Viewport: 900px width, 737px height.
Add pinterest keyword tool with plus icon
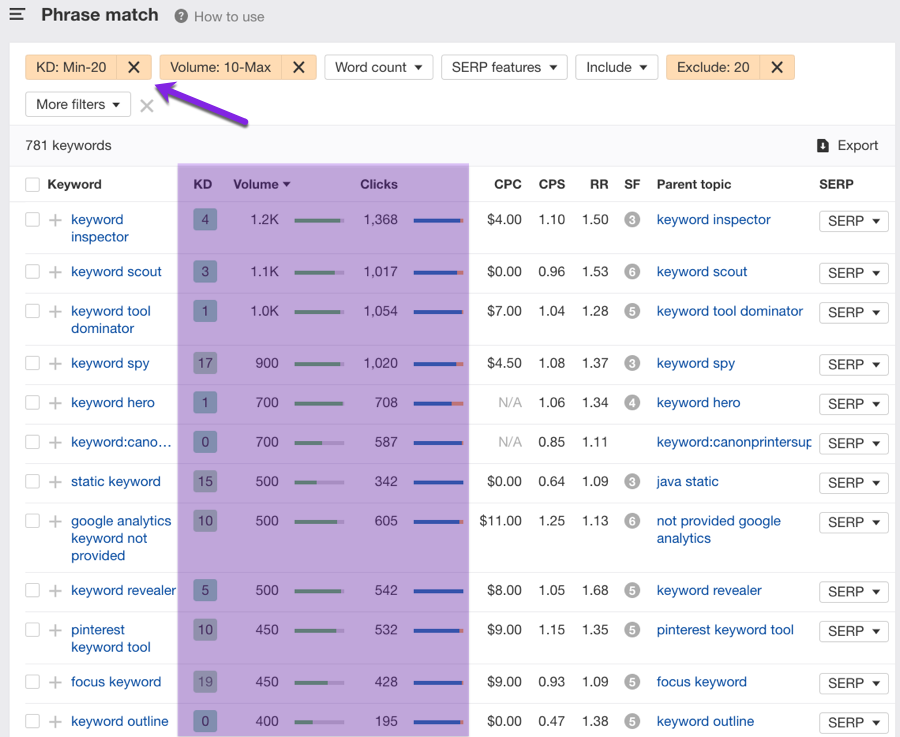point(55,631)
